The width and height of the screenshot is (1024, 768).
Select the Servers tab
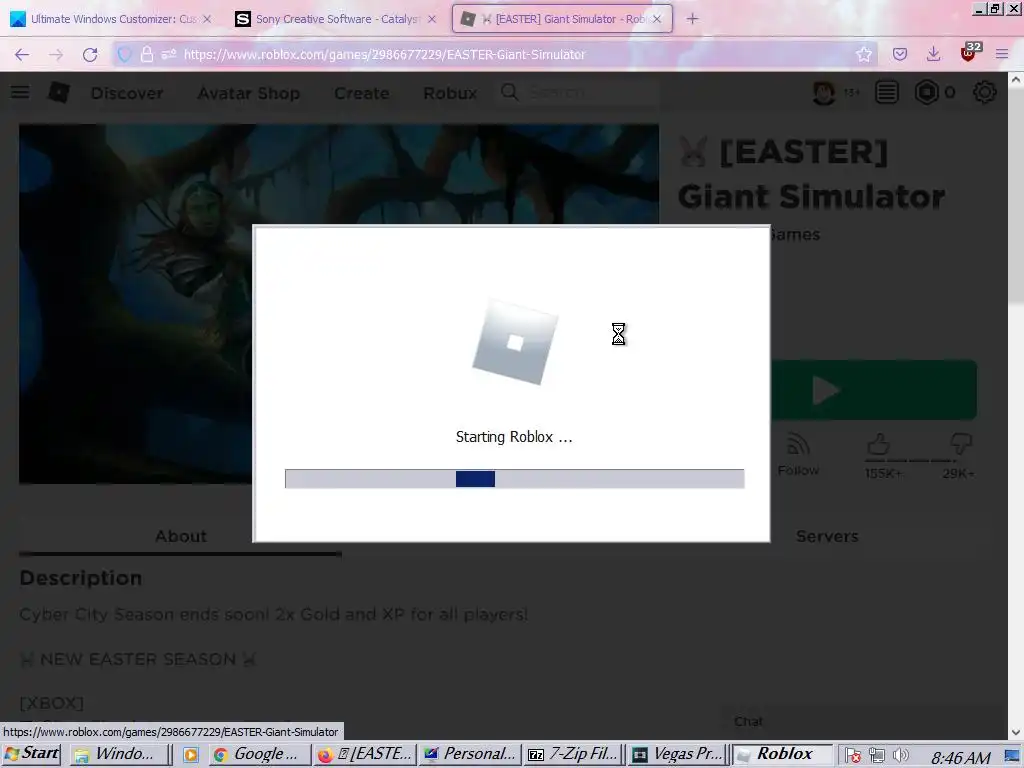[x=827, y=536]
